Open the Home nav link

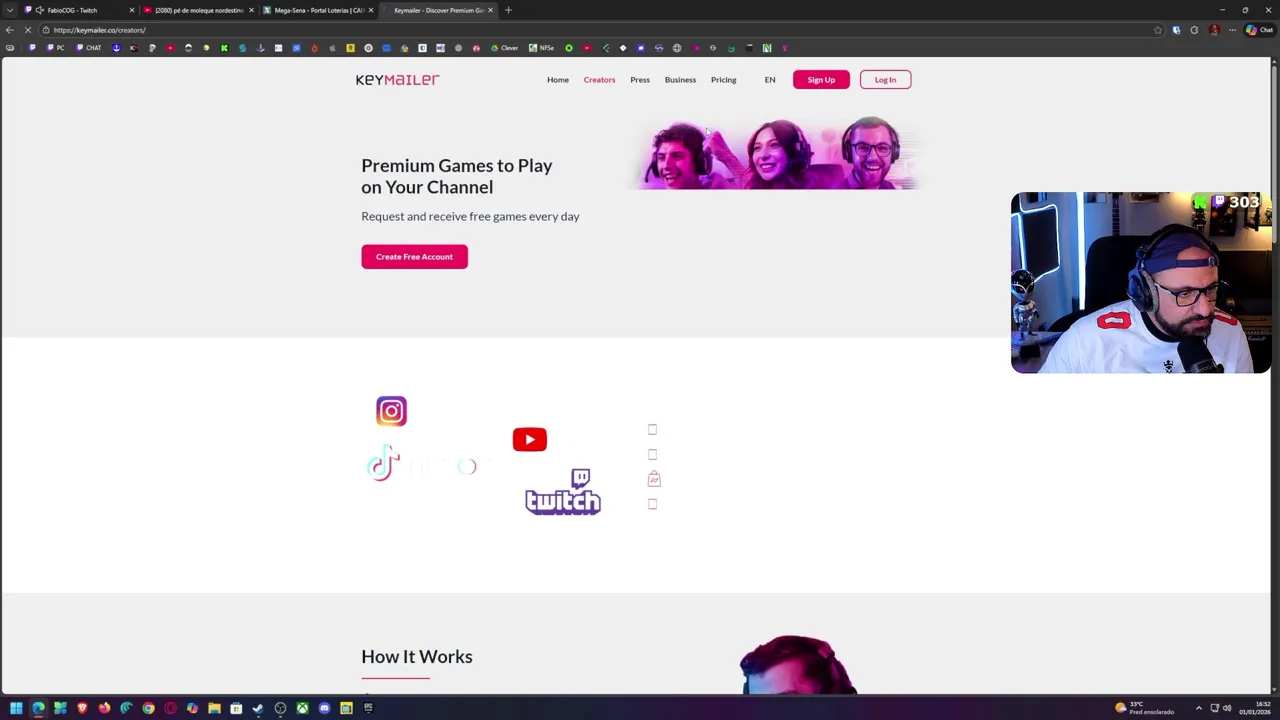558,80
